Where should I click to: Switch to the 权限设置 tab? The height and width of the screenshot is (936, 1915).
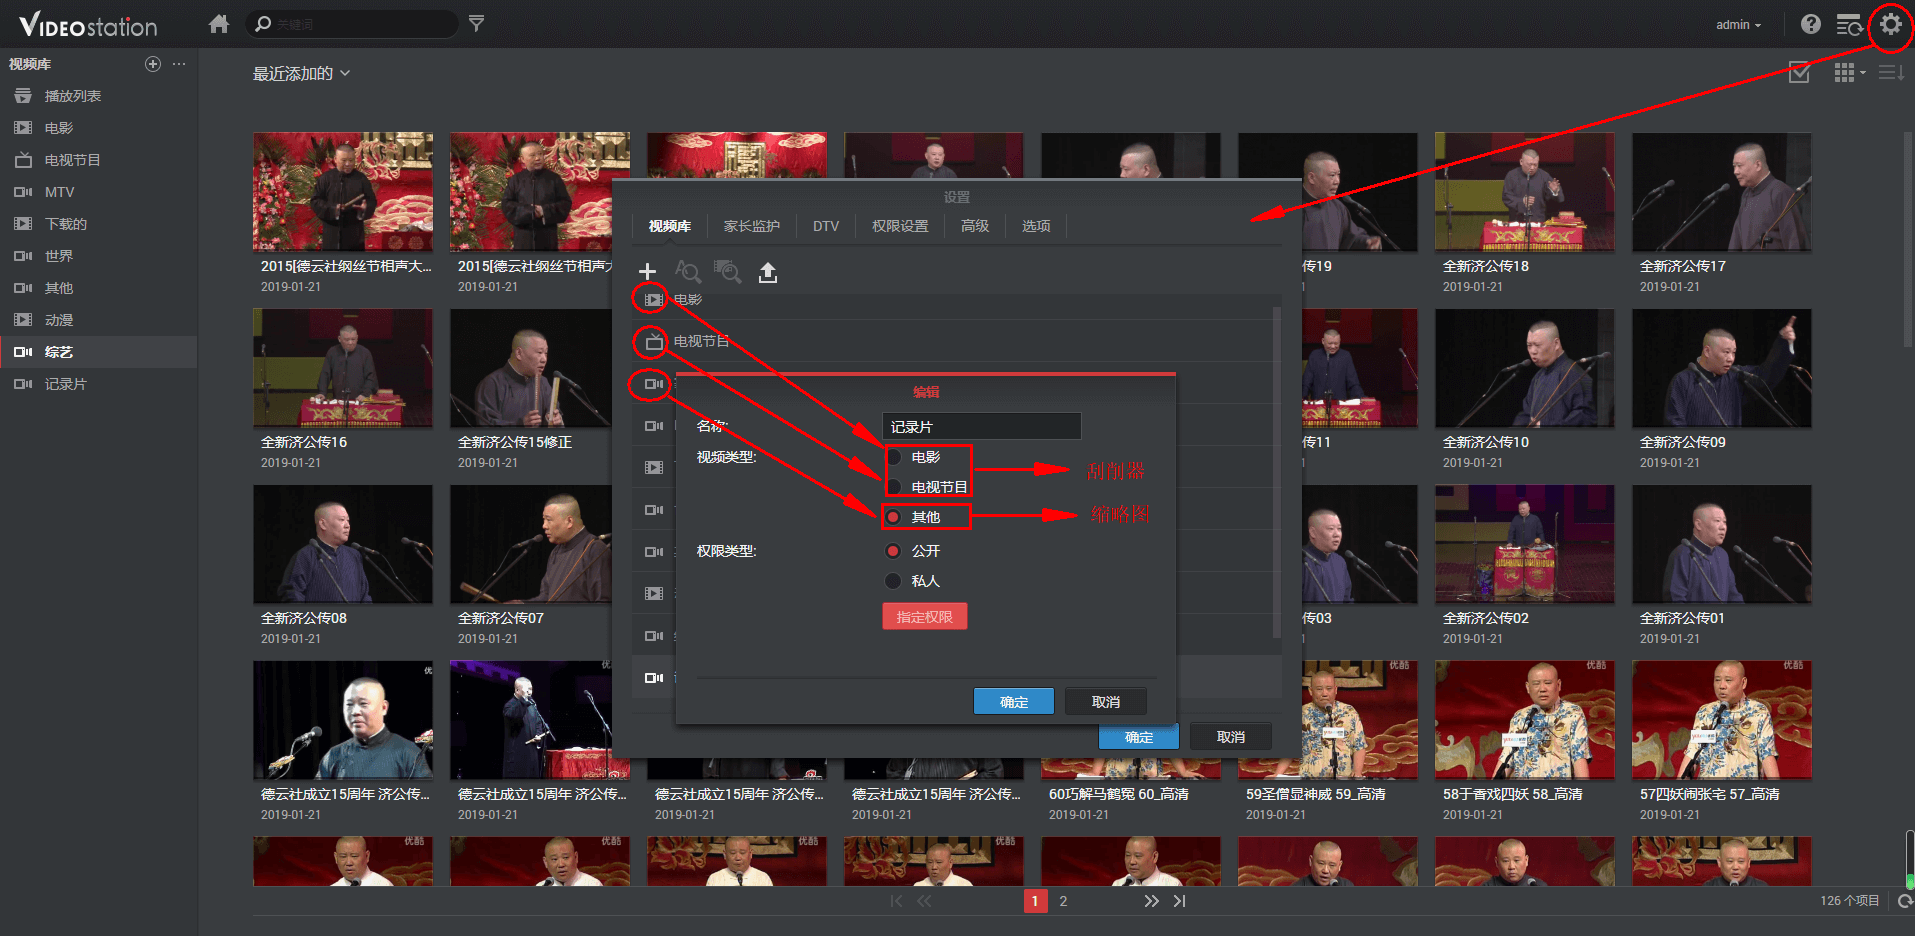coord(900,226)
